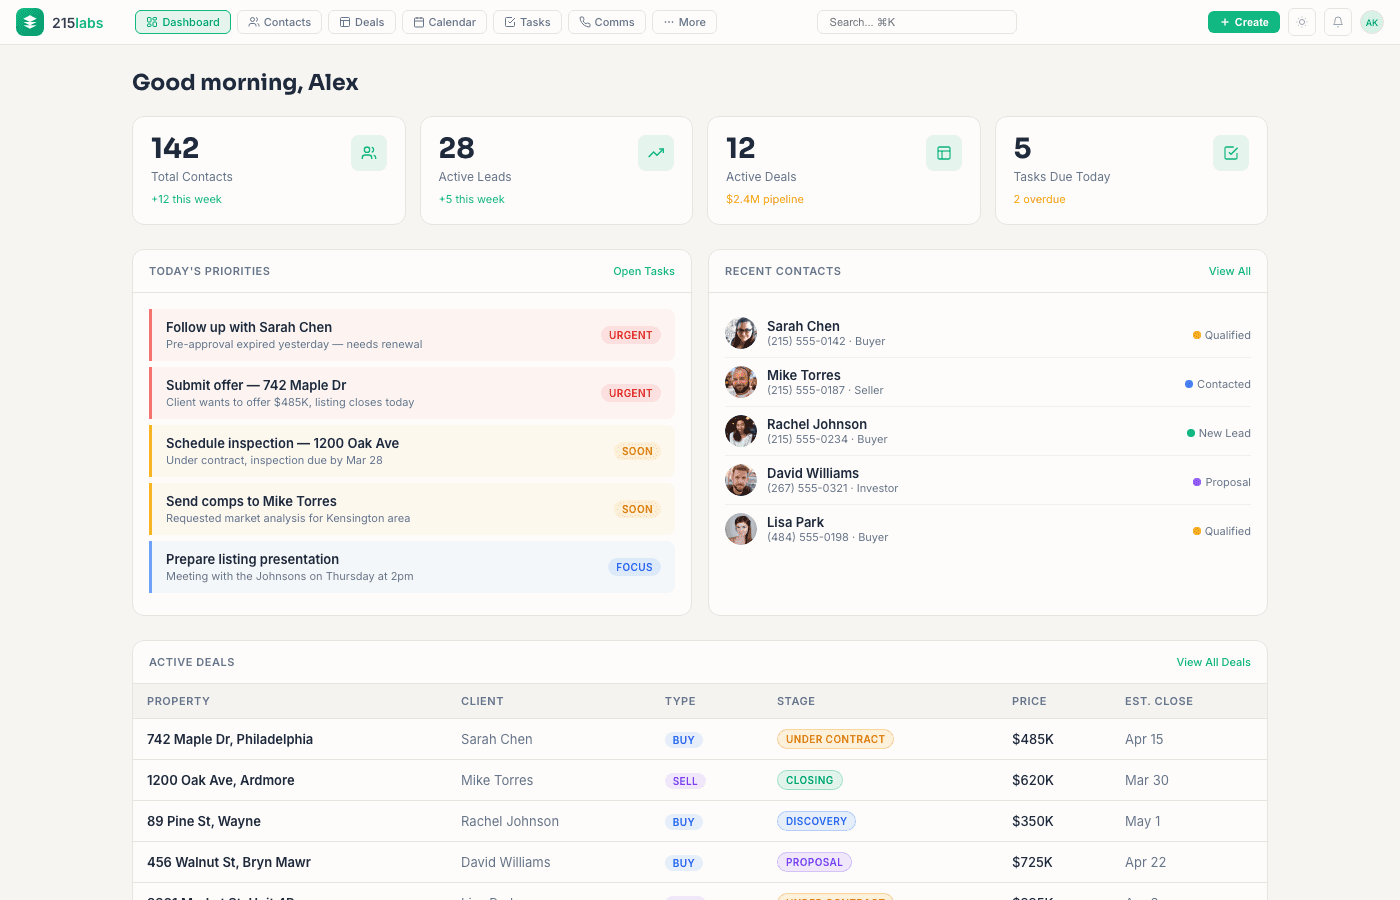Click View All in Recent Contacts
Viewport: 1400px width, 900px height.
click(x=1229, y=271)
